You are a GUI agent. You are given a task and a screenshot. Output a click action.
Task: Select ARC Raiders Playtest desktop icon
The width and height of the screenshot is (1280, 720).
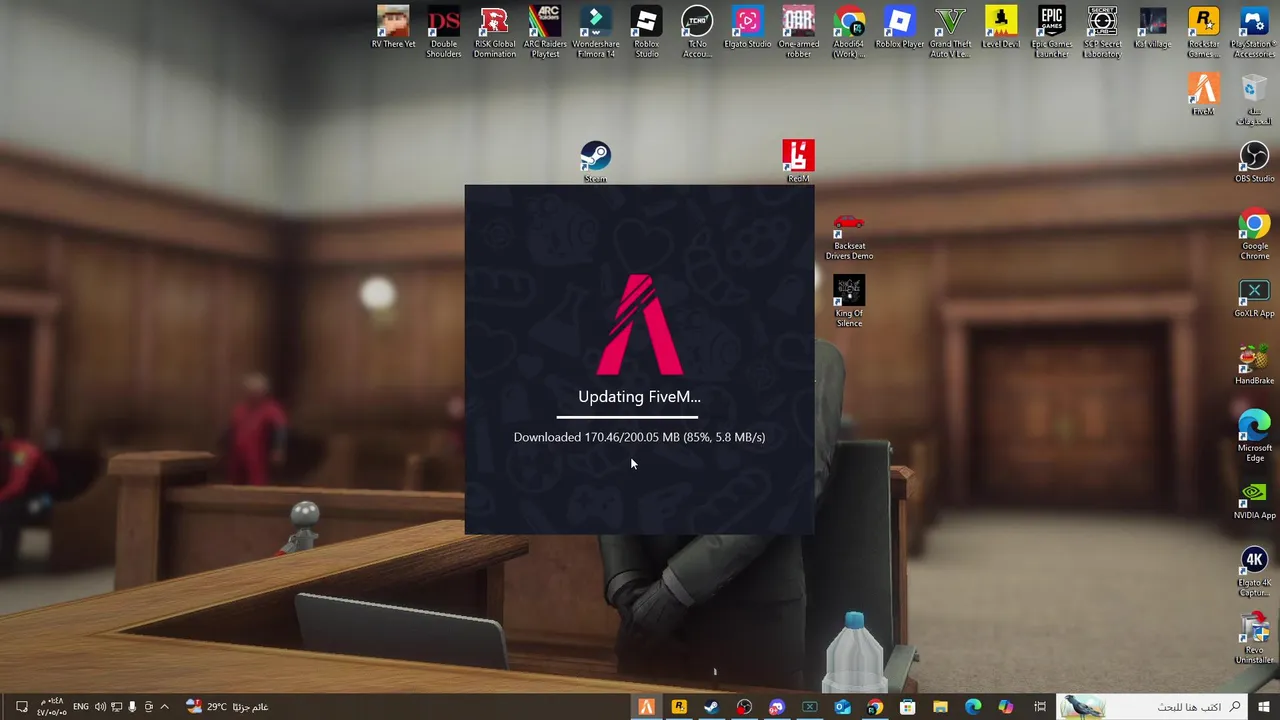coord(545,32)
